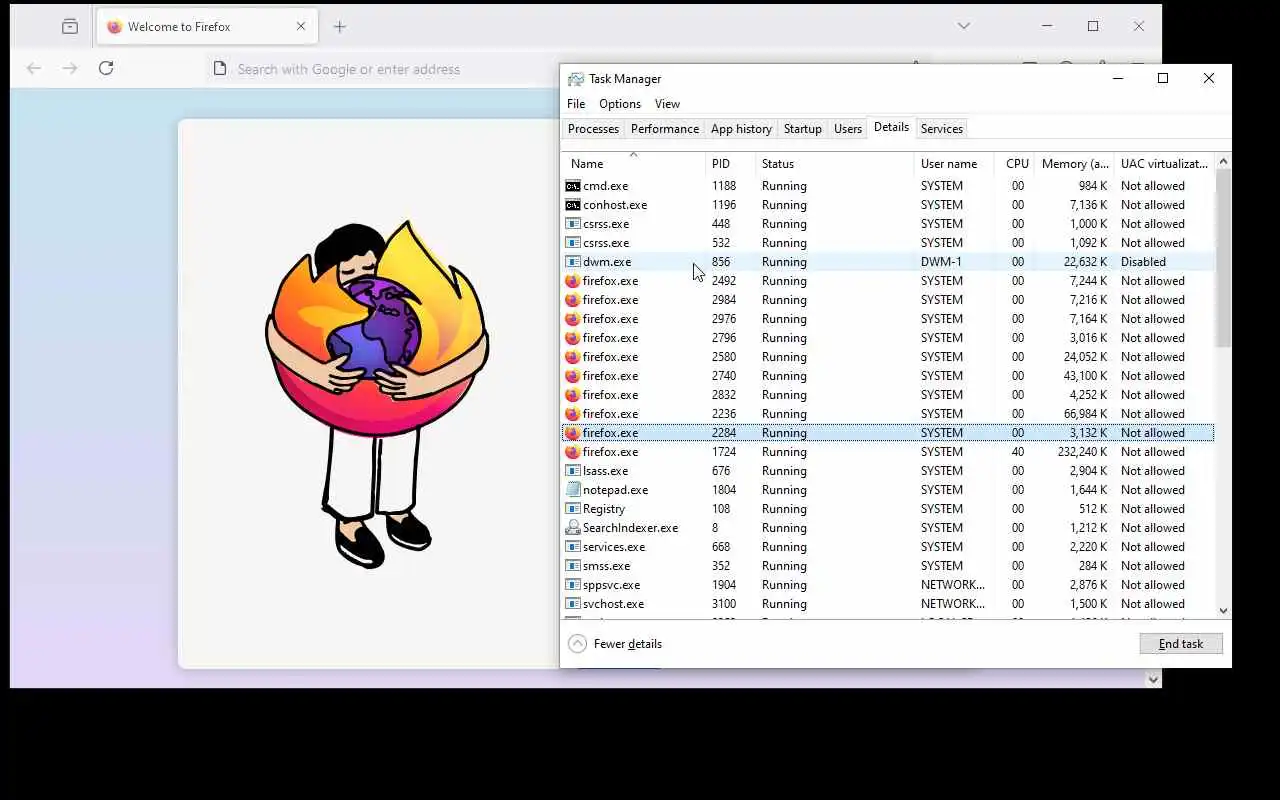Image resolution: width=1280 pixels, height=800 pixels.
Task: Open Firefox list all tabs chevron
Action: [x=964, y=26]
